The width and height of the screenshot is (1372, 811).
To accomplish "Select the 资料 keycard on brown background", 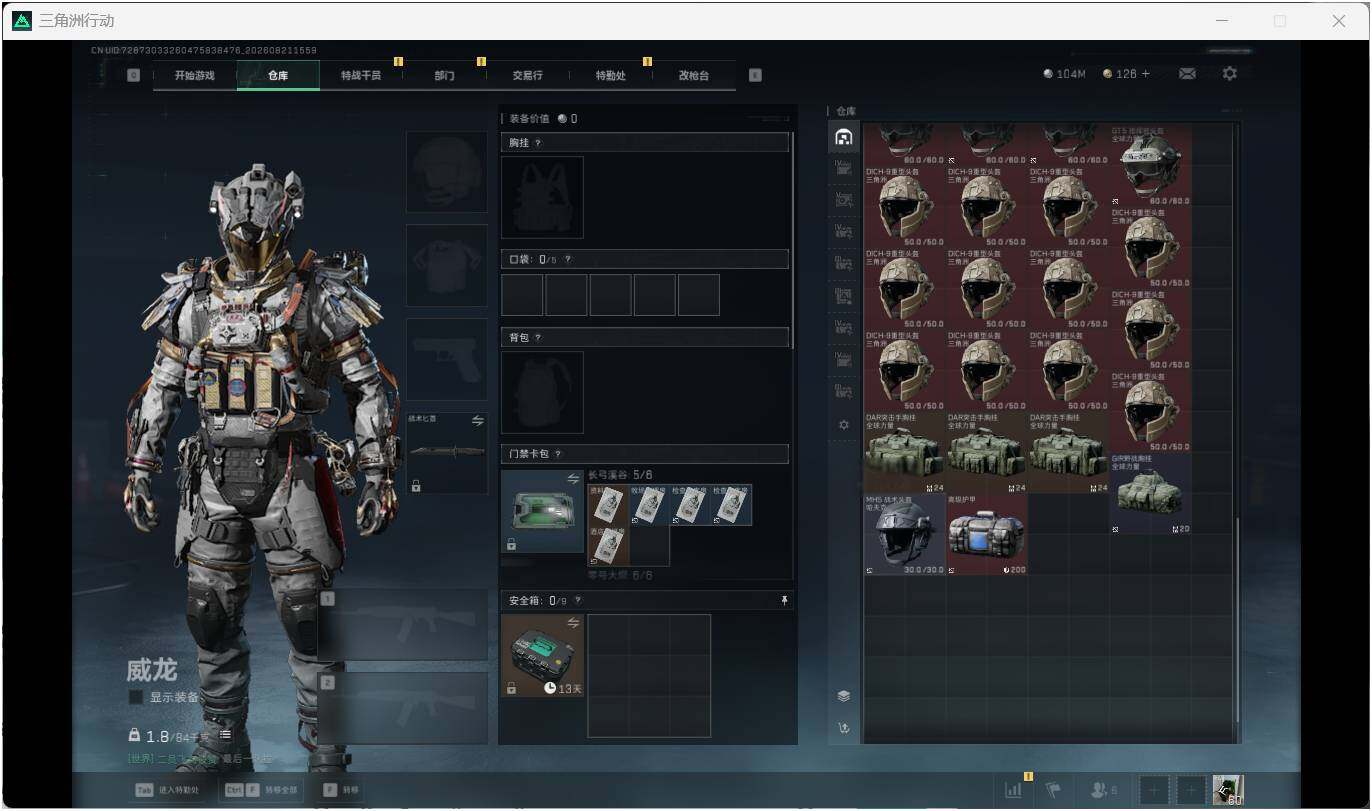I will coord(607,505).
